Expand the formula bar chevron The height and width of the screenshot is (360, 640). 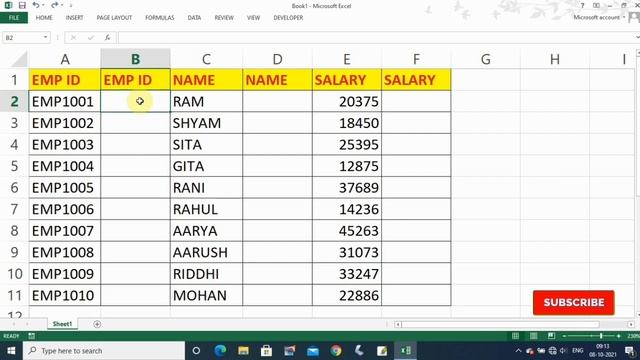click(637, 38)
